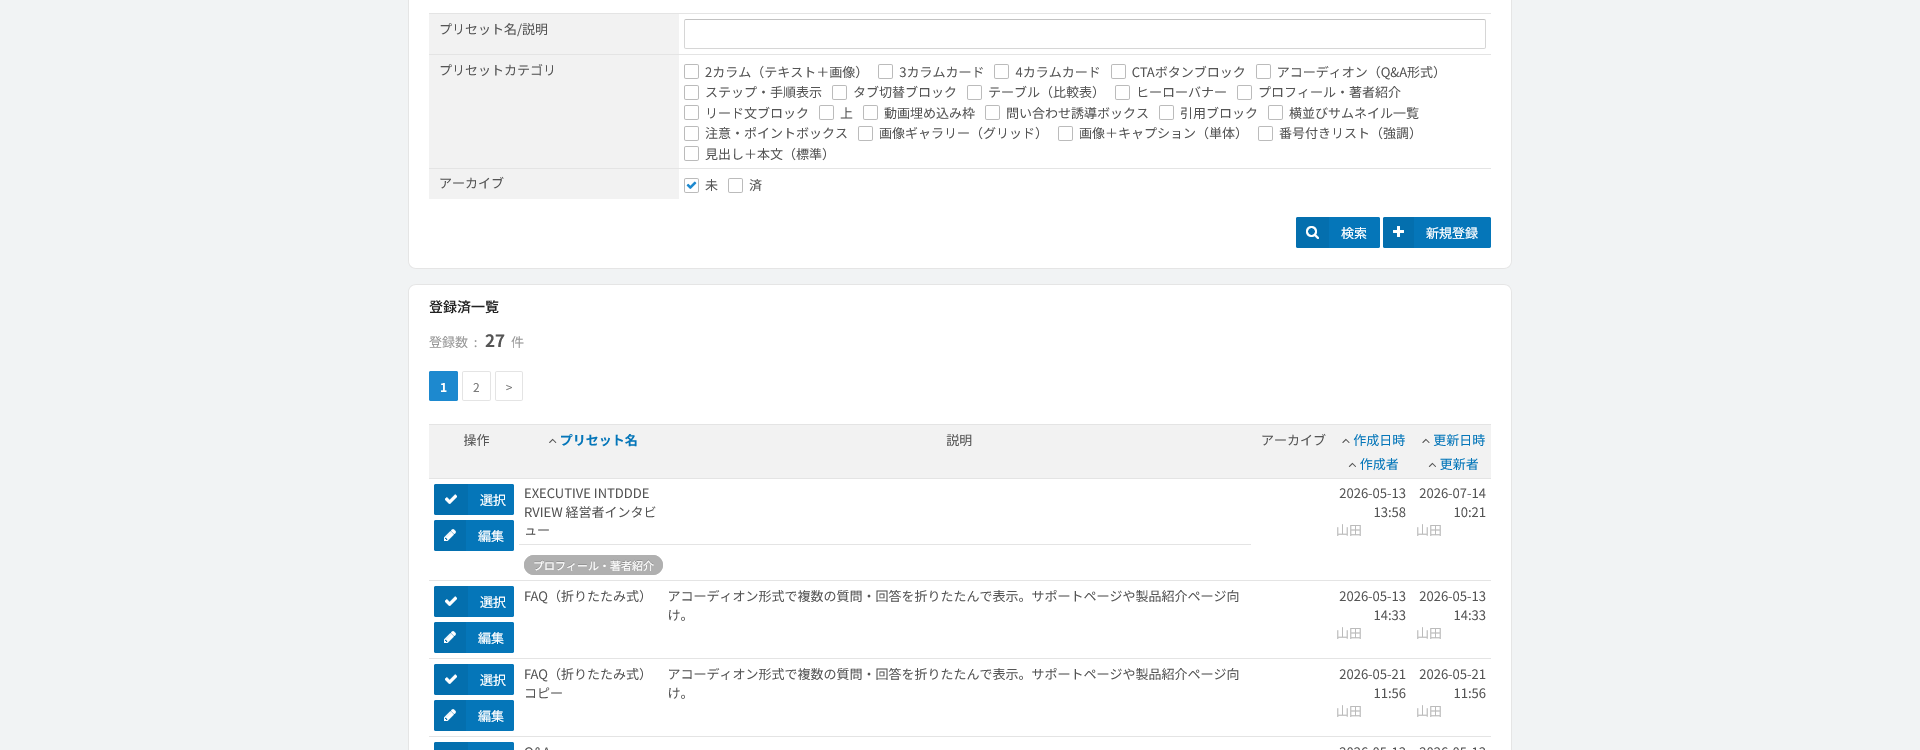Click preset name FAQ(折りたたみ式)コピー
This screenshot has width=1920, height=750.
pos(586,684)
